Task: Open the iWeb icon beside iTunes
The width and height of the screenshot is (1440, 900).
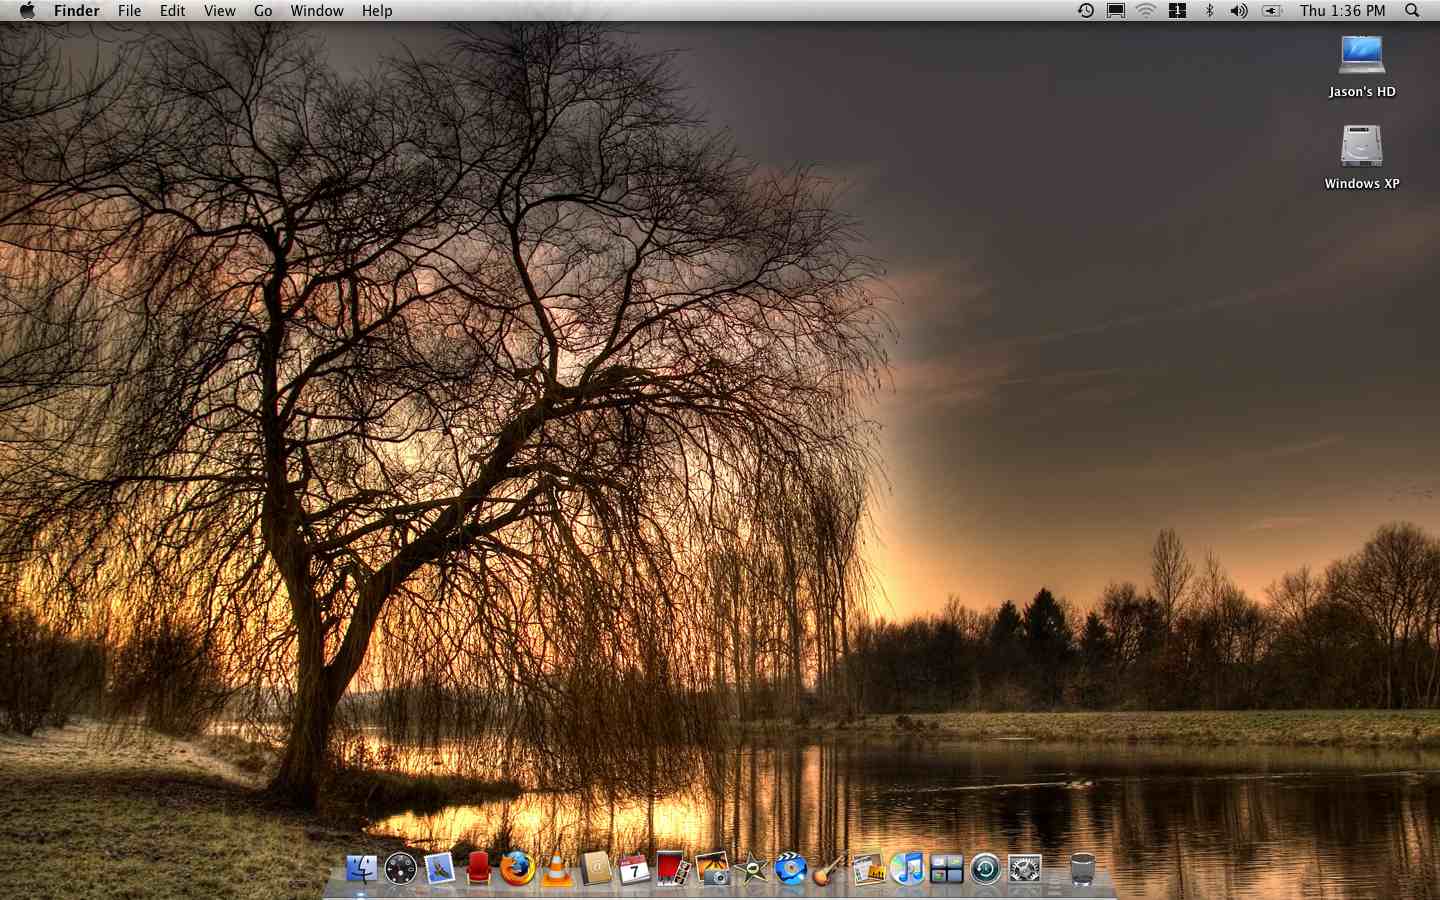Action: click(x=868, y=869)
